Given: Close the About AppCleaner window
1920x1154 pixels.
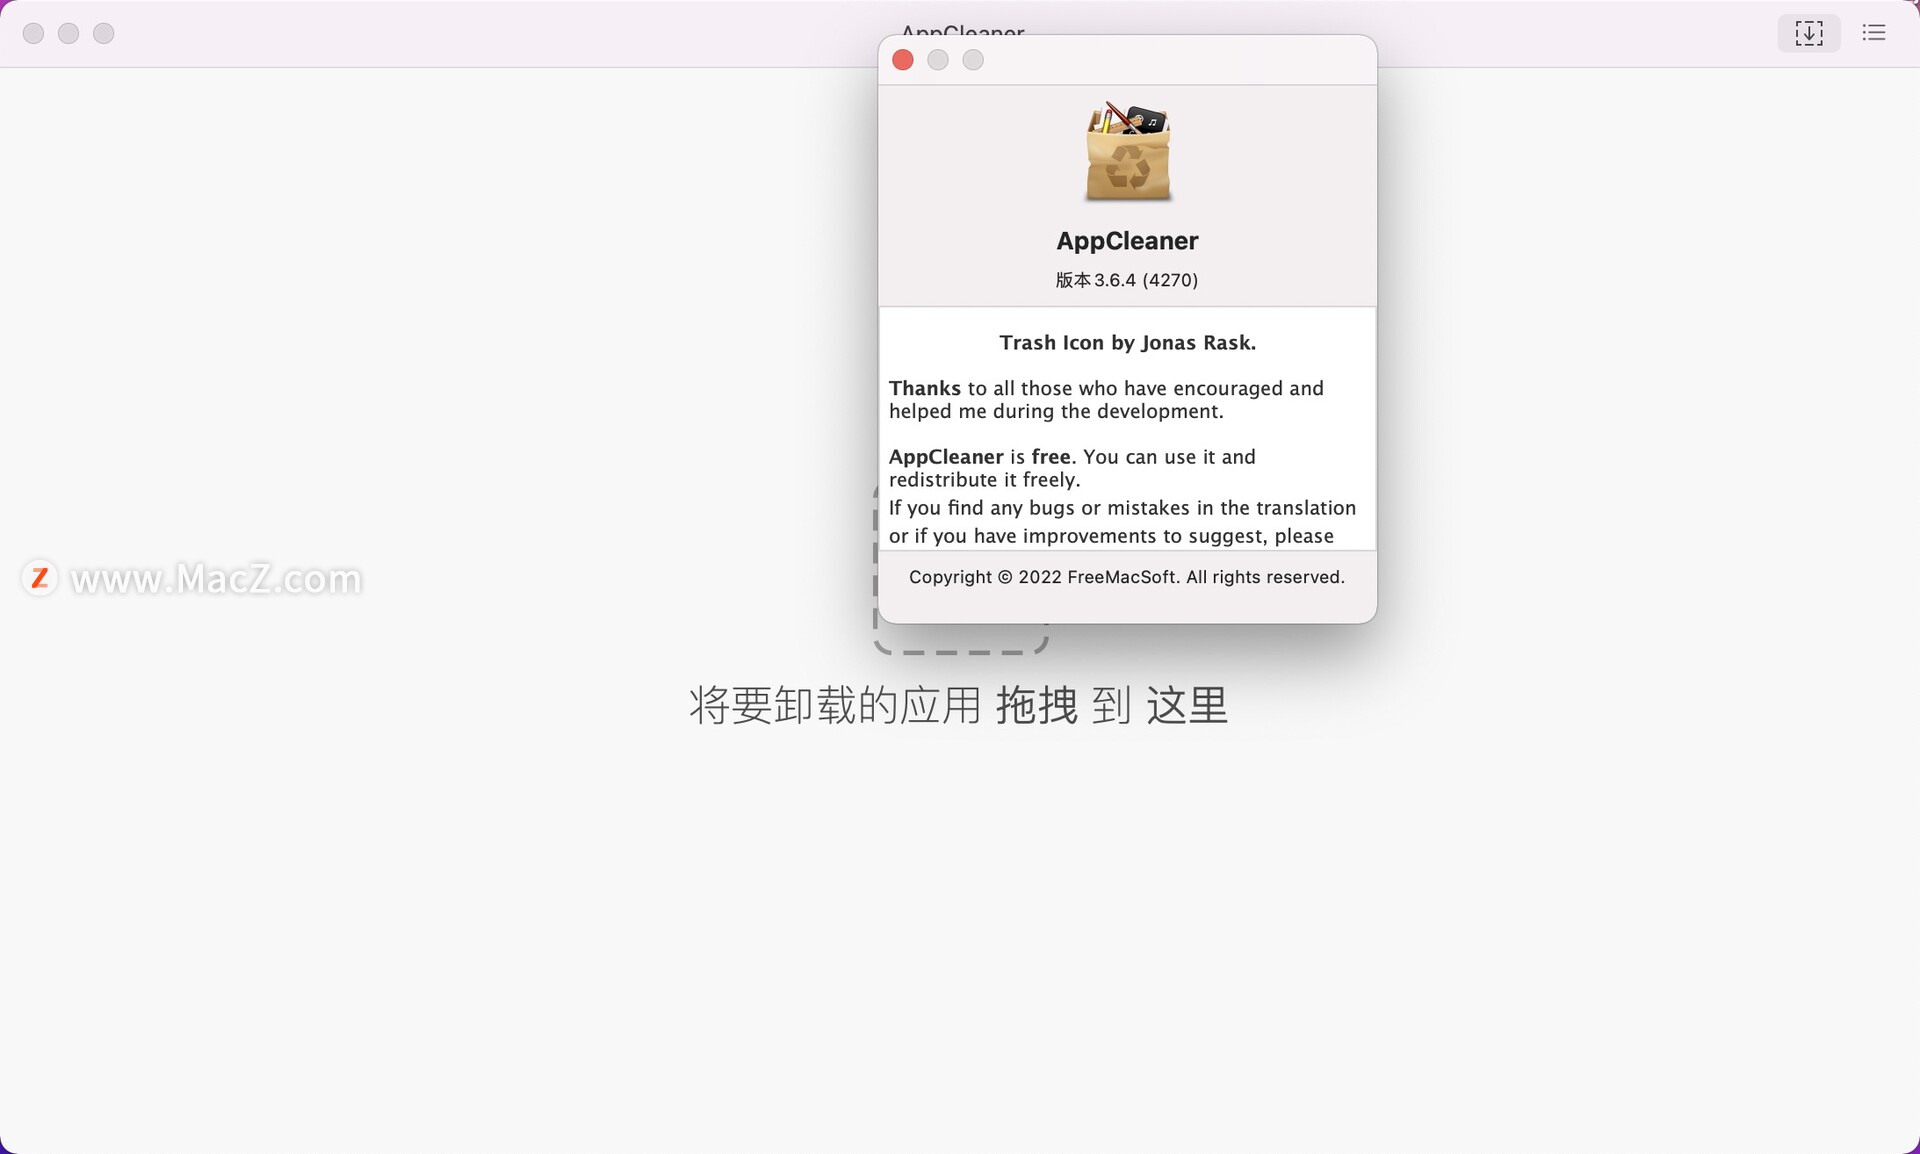Looking at the screenshot, I should click(902, 60).
